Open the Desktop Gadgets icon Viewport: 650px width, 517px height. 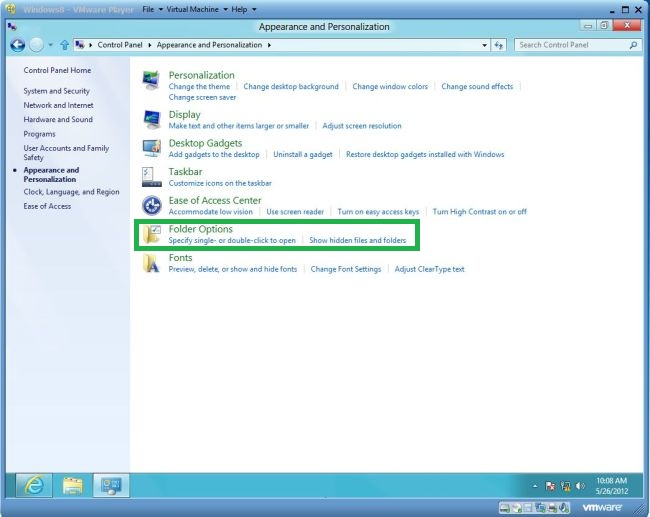pos(152,148)
